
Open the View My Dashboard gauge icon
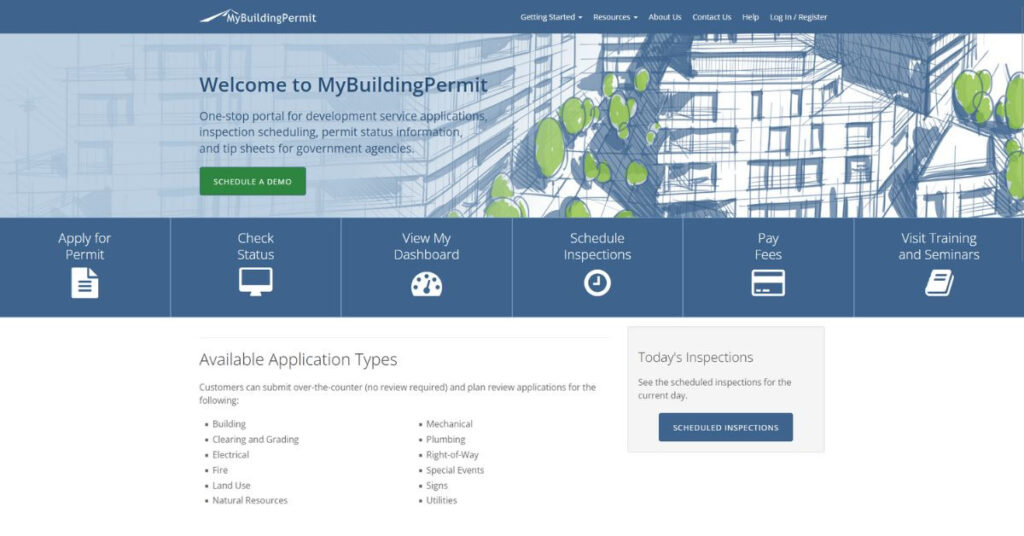pos(426,283)
